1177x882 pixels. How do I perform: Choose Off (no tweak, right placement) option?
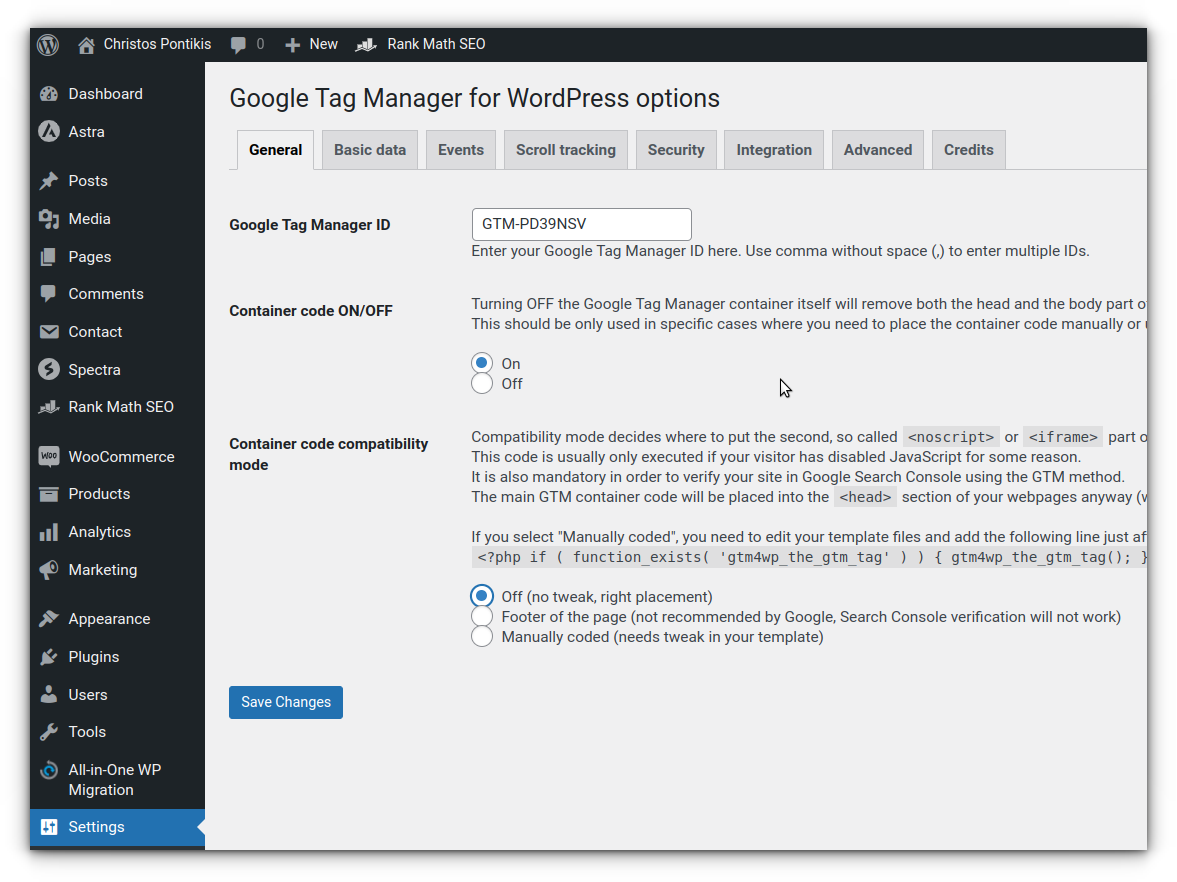[482, 596]
